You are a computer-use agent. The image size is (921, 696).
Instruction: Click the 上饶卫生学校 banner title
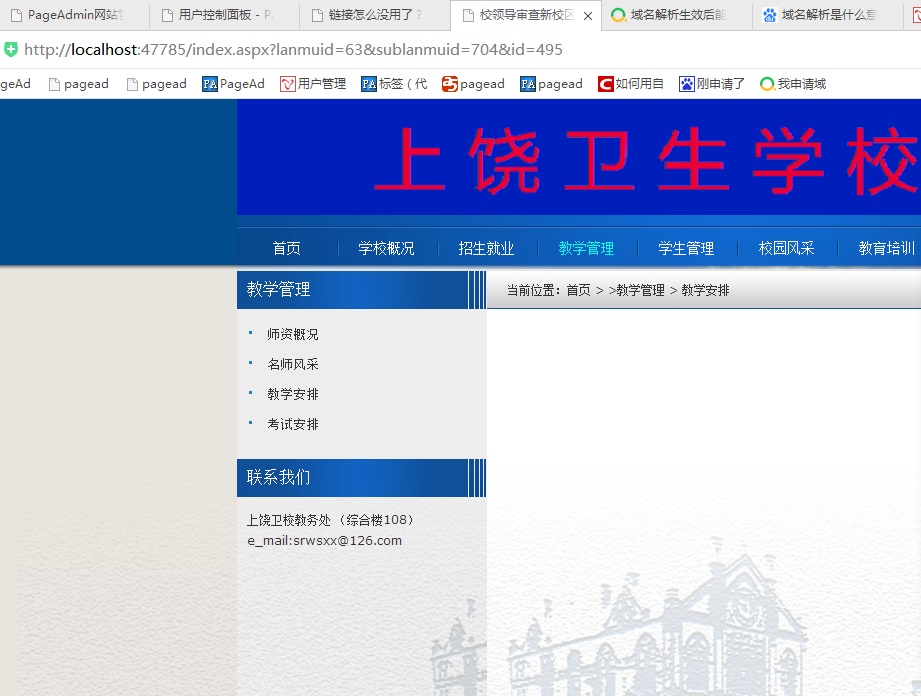tap(646, 160)
